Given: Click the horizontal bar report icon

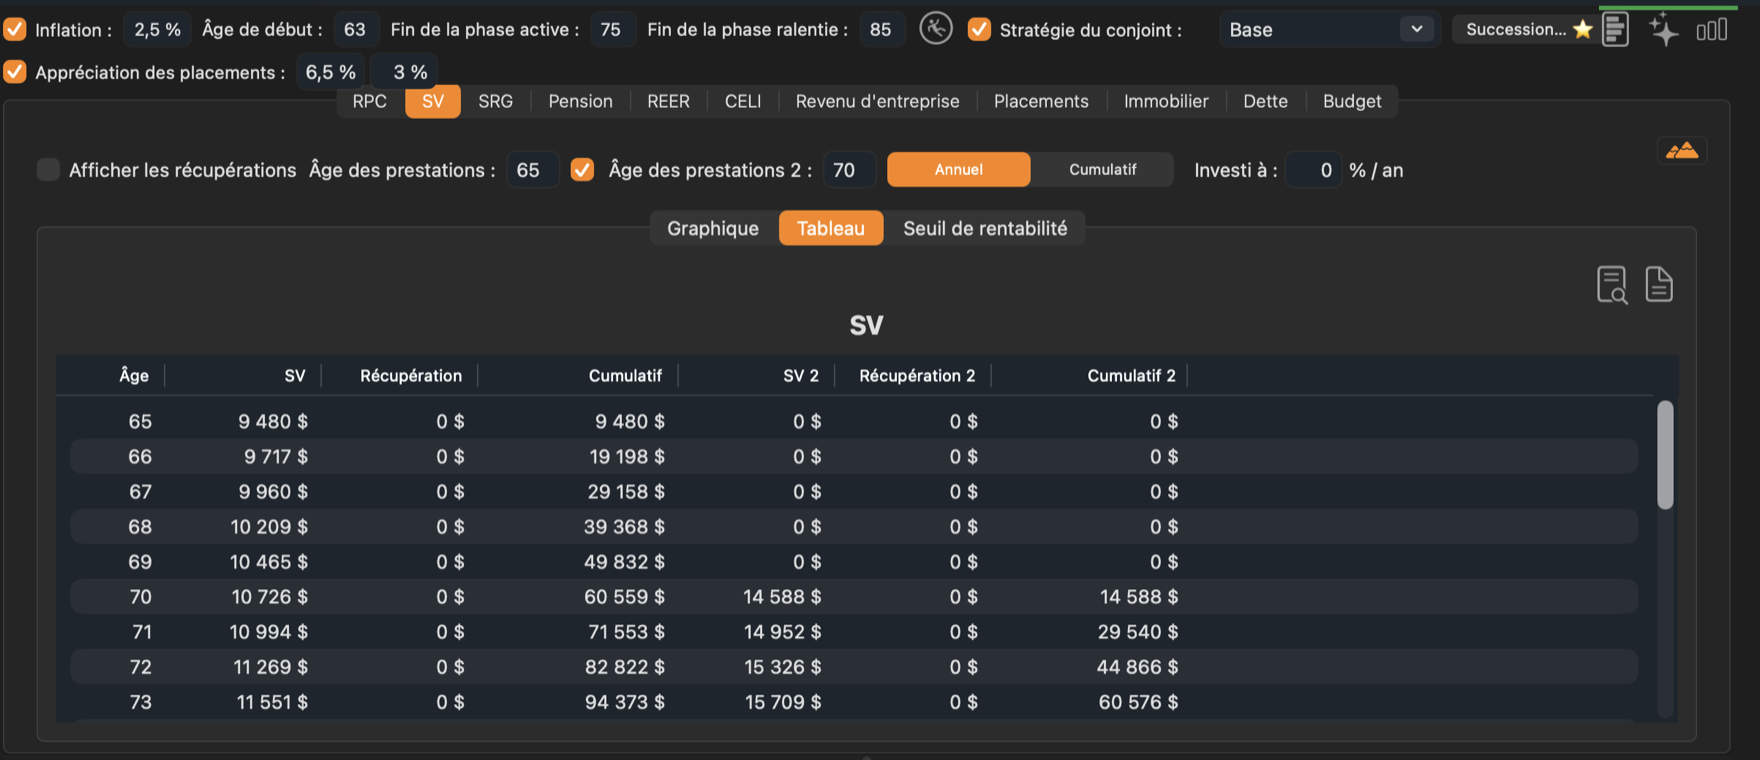Looking at the screenshot, I should 1615,29.
